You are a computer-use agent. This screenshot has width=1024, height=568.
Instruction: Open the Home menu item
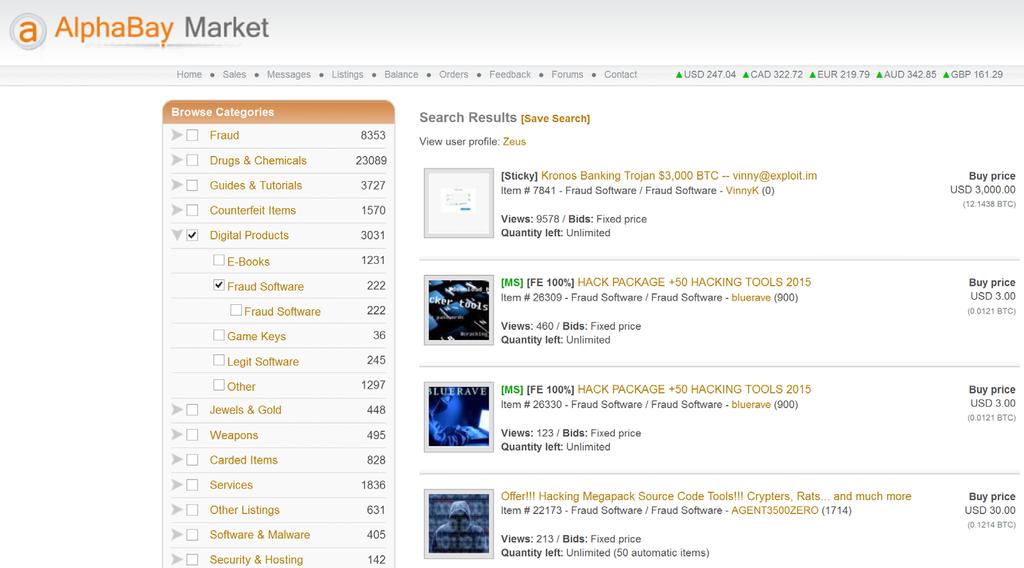(x=189, y=74)
